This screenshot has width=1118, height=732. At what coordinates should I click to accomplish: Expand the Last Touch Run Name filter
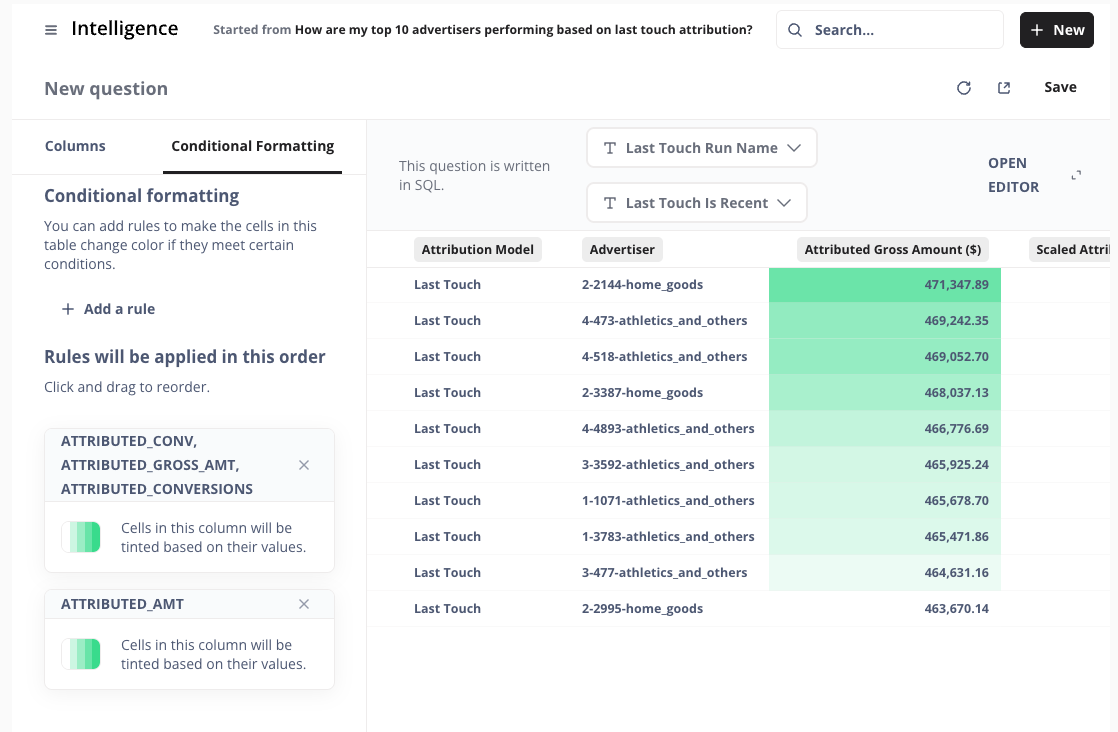[x=794, y=148]
